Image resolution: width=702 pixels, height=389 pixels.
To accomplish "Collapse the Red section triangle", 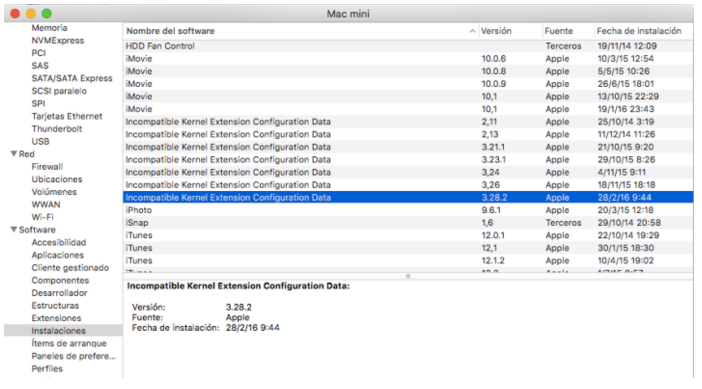I will click(x=14, y=154).
